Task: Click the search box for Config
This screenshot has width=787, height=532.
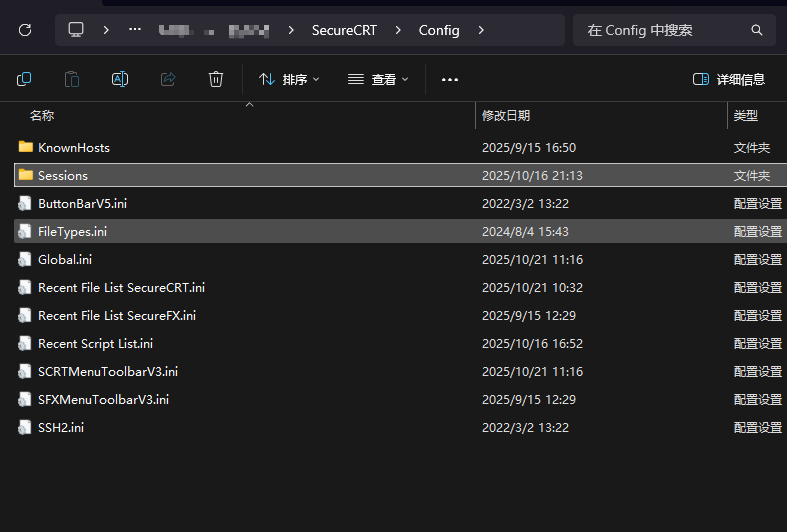Action: (674, 30)
